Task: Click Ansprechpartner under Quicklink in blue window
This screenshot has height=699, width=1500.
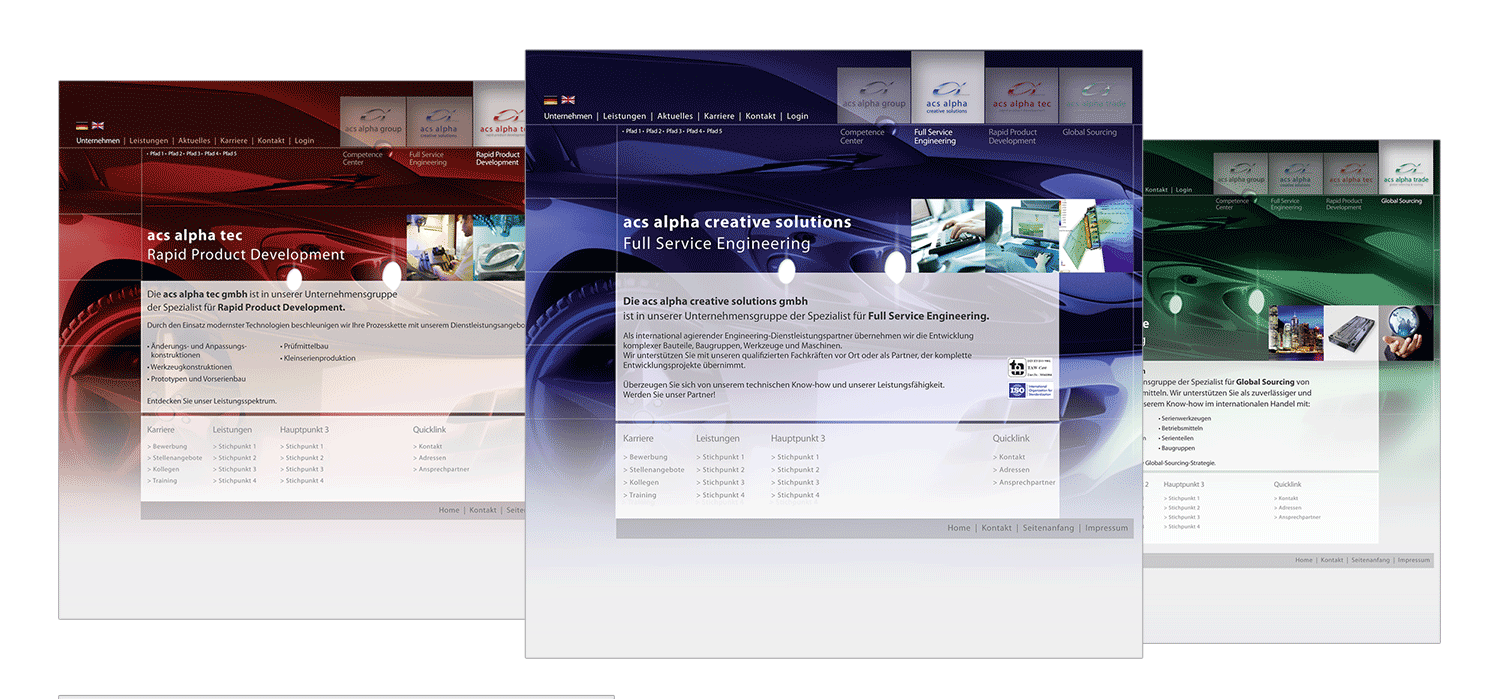Action: [1024, 483]
